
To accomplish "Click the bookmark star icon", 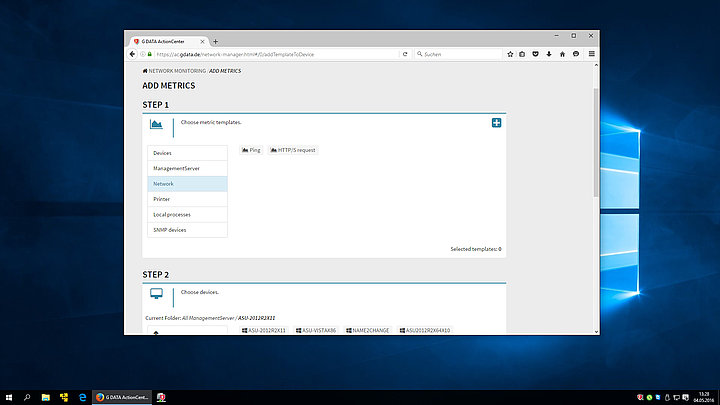I will (508, 54).
